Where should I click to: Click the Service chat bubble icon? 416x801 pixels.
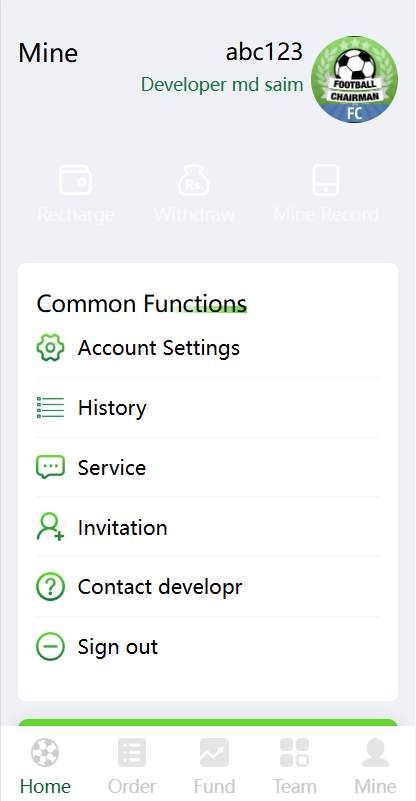click(50, 467)
